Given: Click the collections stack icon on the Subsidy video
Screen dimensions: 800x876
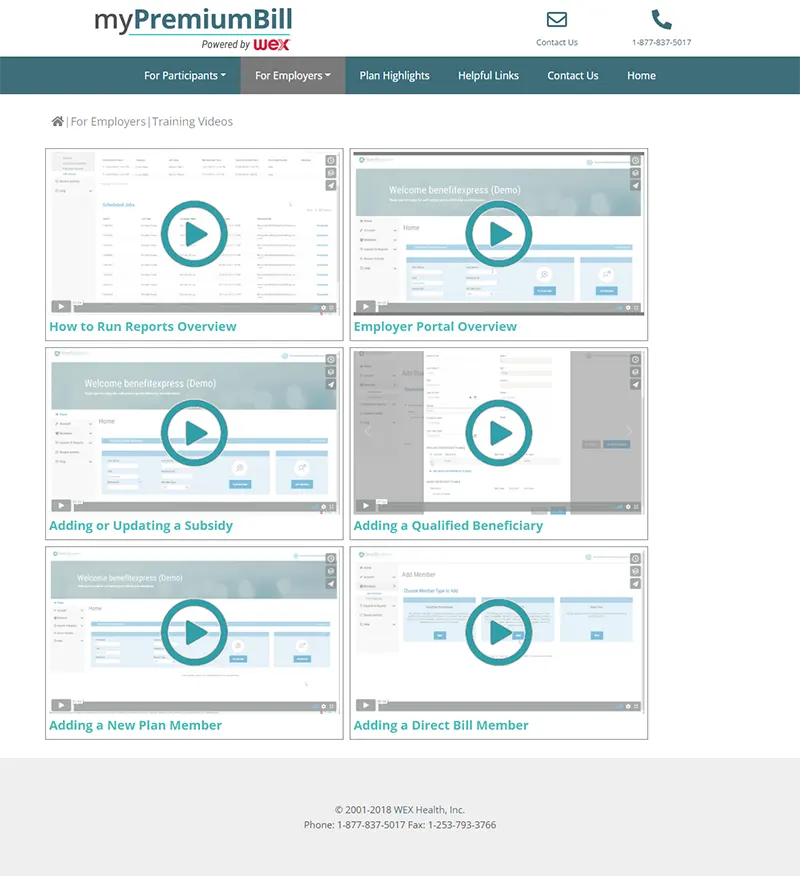Looking at the screenshot, I should tap(331, 372).
